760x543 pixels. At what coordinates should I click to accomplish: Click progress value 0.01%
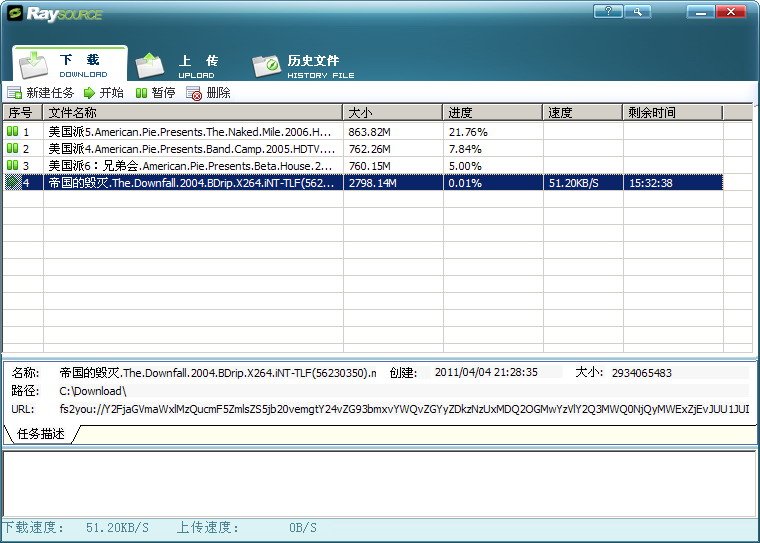[x=465, y=183]
